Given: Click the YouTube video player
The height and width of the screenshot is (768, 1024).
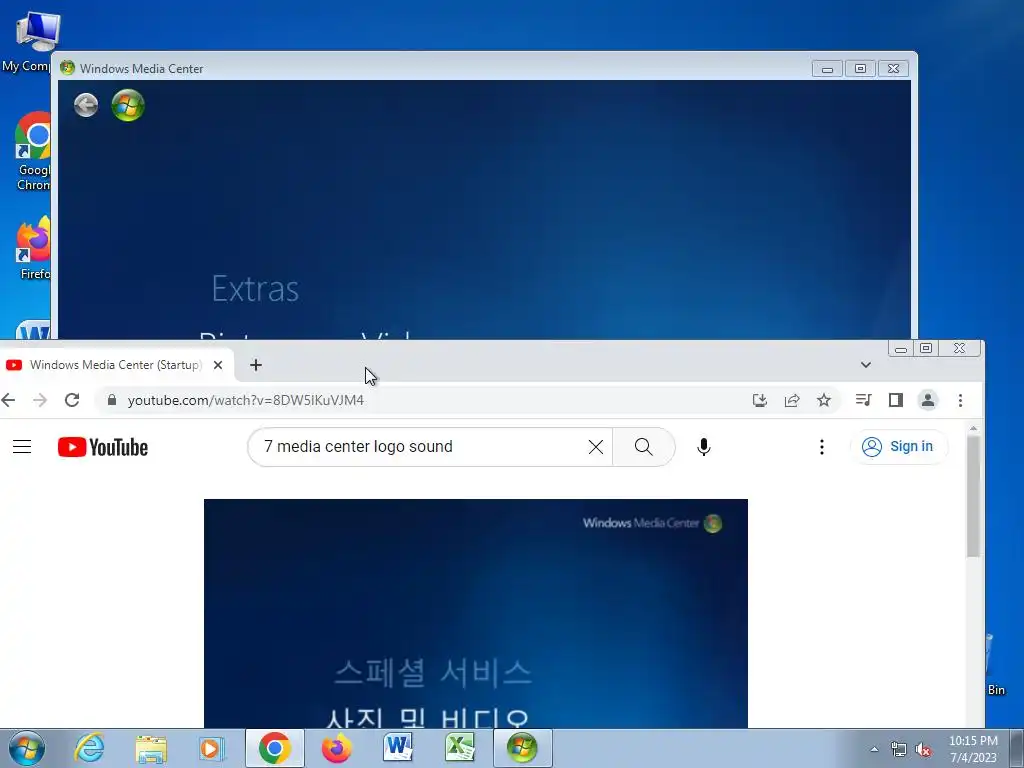Looking at the screenshot, I should click(475, 613).
